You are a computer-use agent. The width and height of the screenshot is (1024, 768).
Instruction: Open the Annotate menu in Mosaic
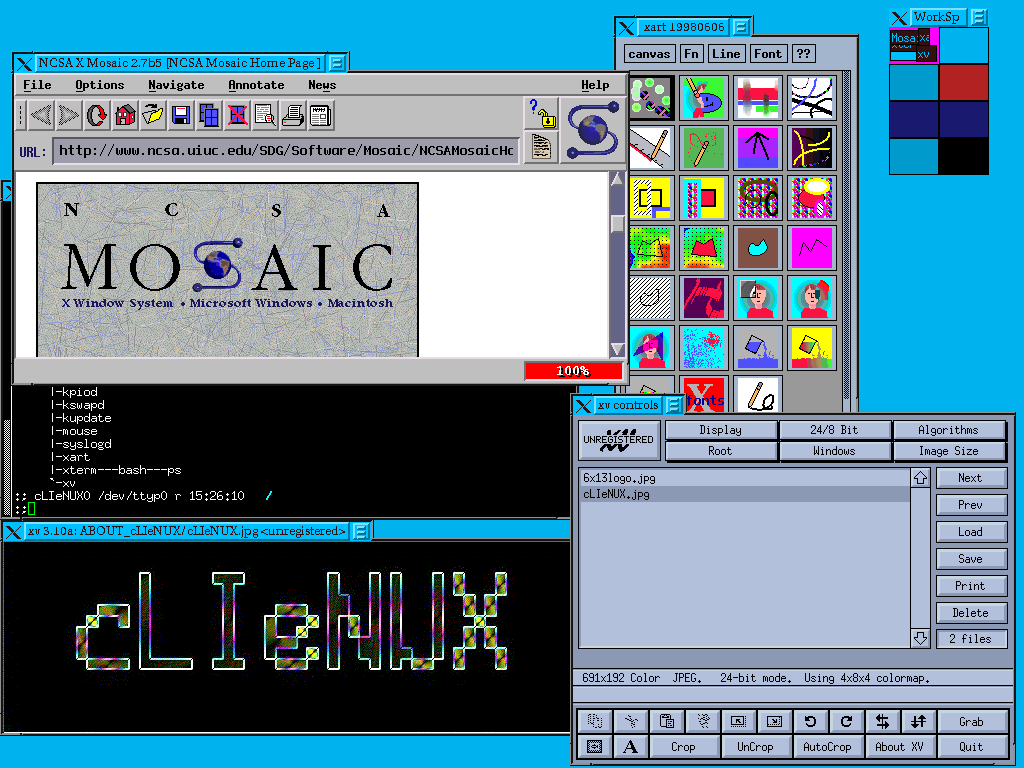256,85
